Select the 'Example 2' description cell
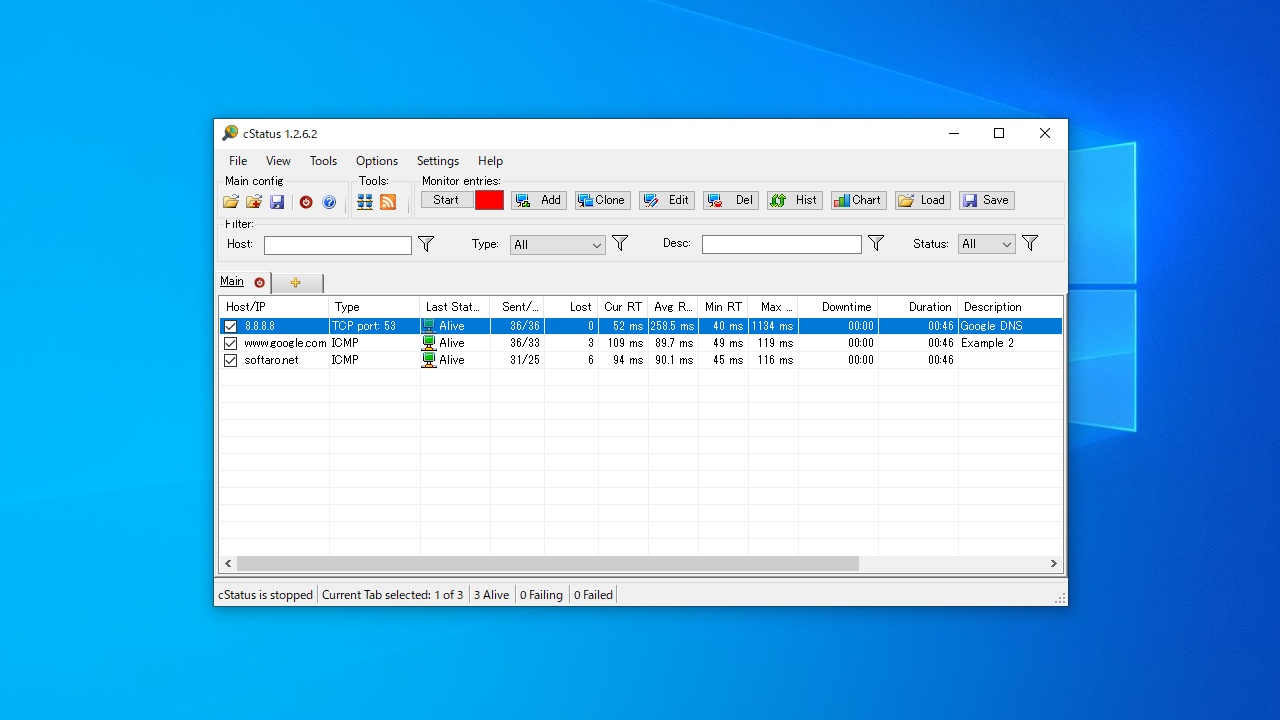 (x=1010, y=343)
